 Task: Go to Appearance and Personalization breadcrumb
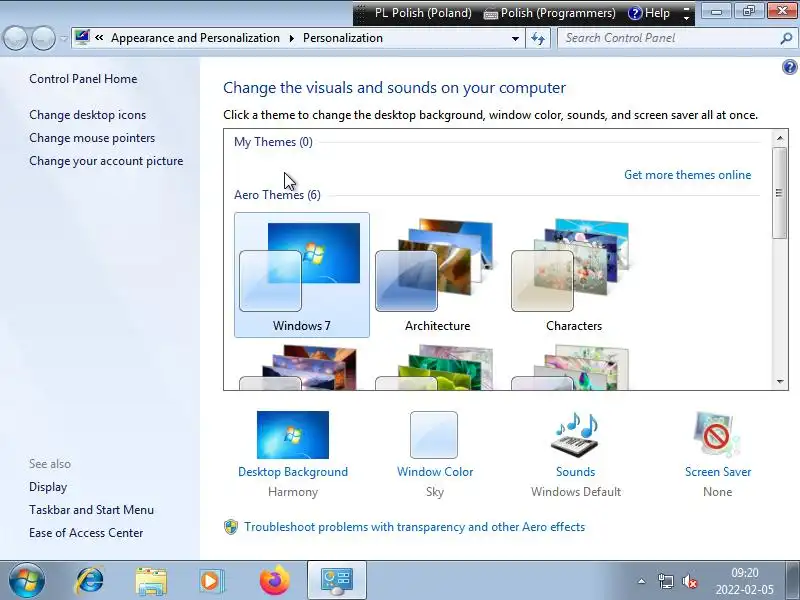click(x=195, y=38)
